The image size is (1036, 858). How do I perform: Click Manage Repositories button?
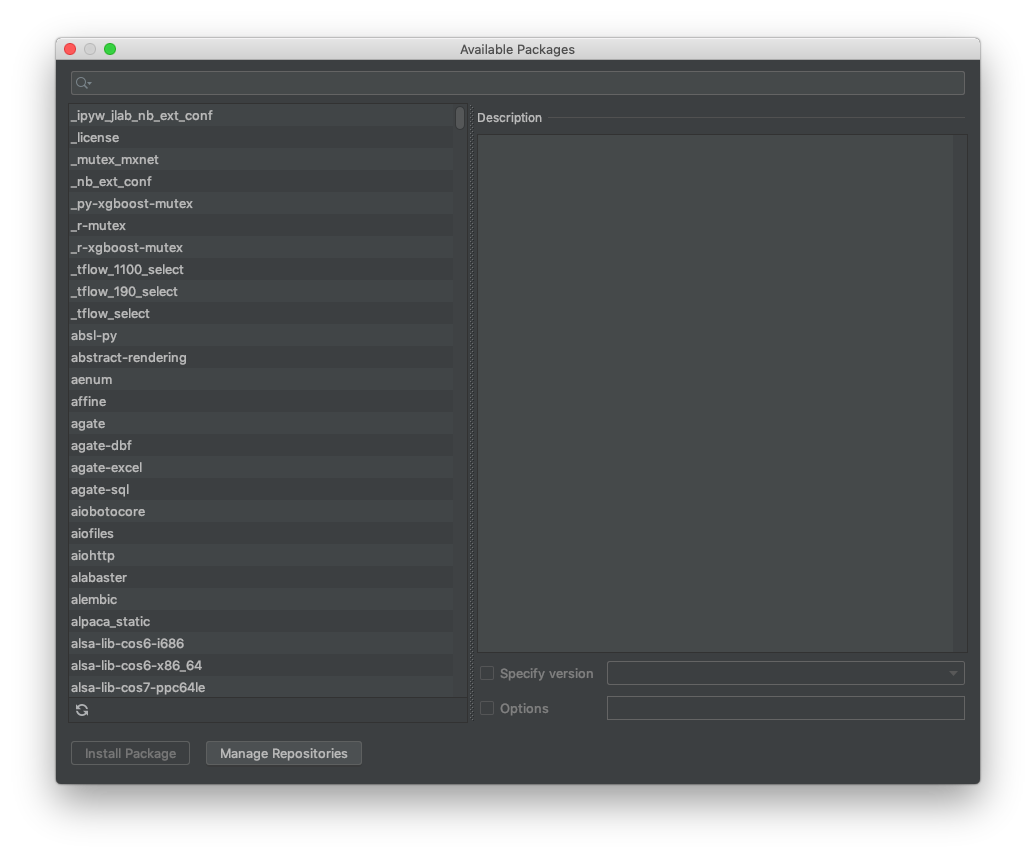(283, 753)
